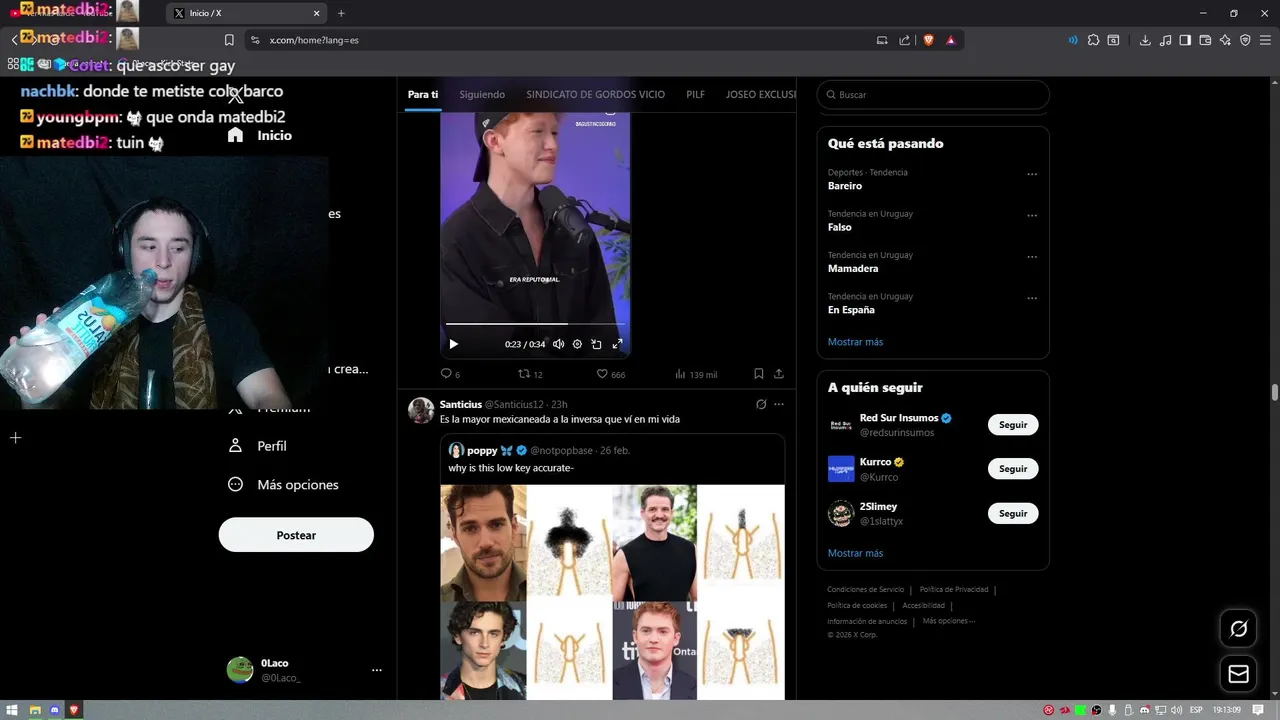
Task: Expand the video to fullscreen
Action: (617, 344)
